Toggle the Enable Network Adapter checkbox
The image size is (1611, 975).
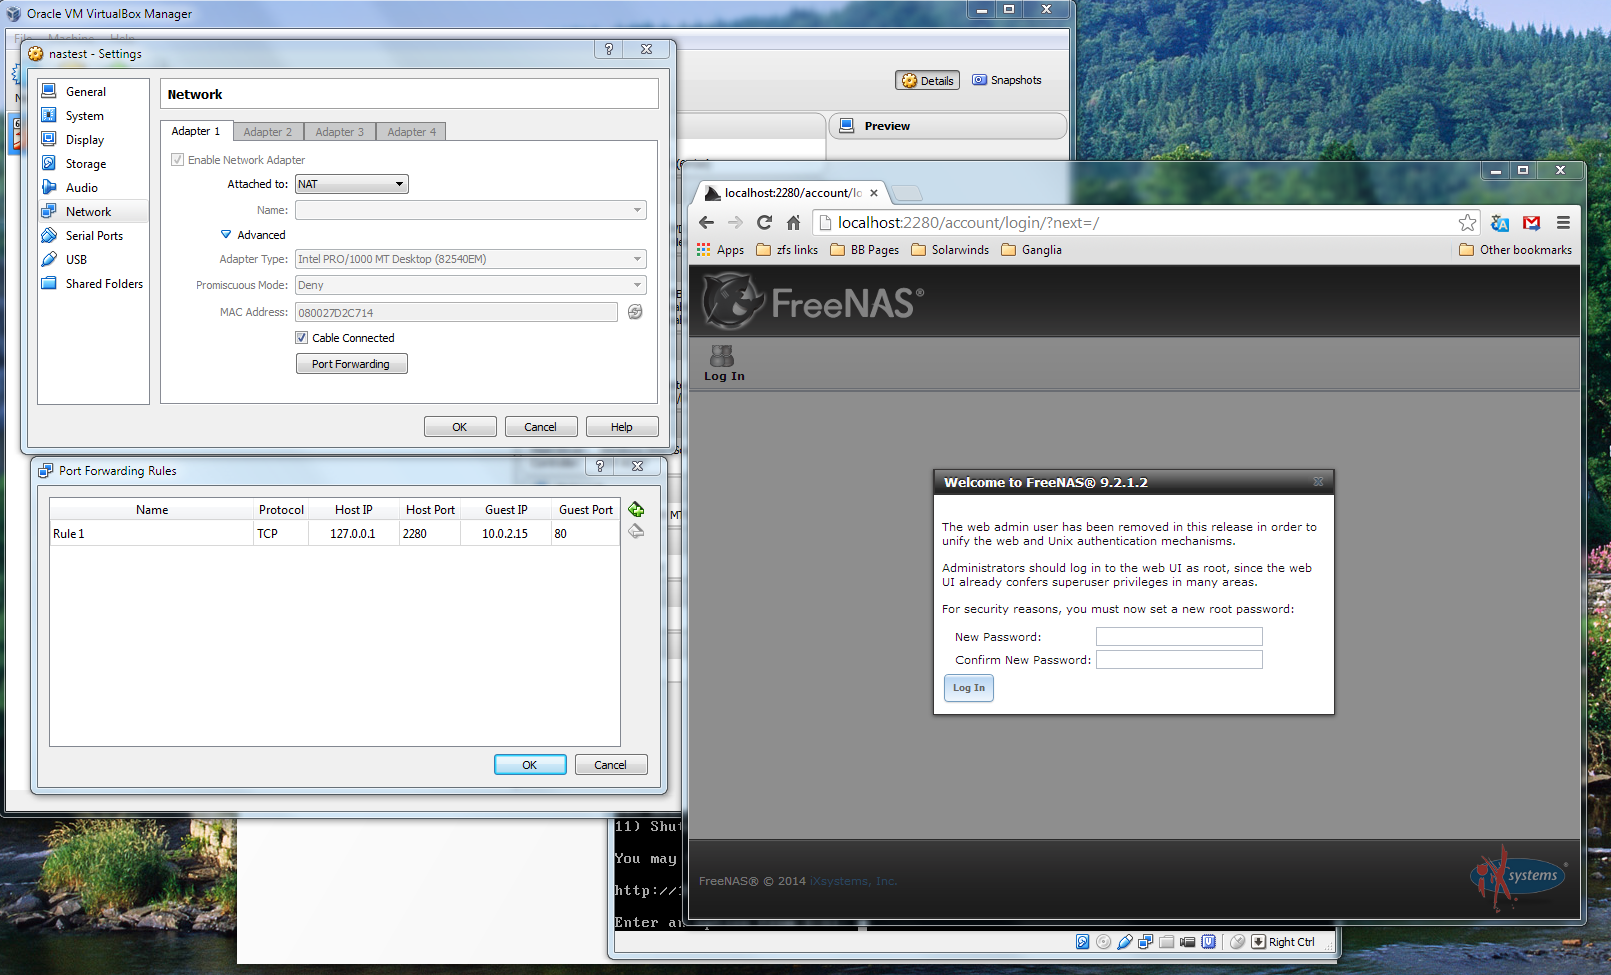[x=178, y=160]
